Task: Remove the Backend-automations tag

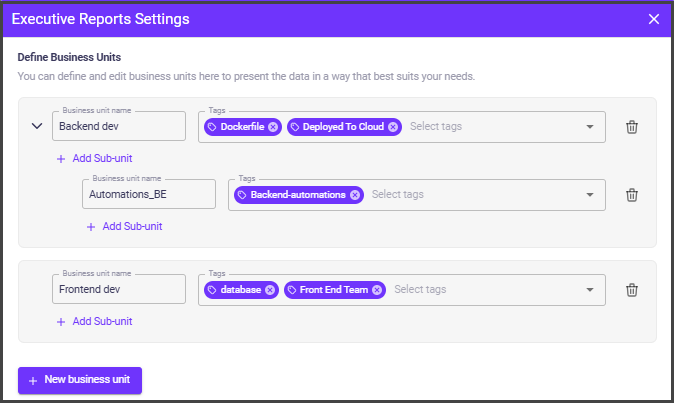Action: coord(355,195)
